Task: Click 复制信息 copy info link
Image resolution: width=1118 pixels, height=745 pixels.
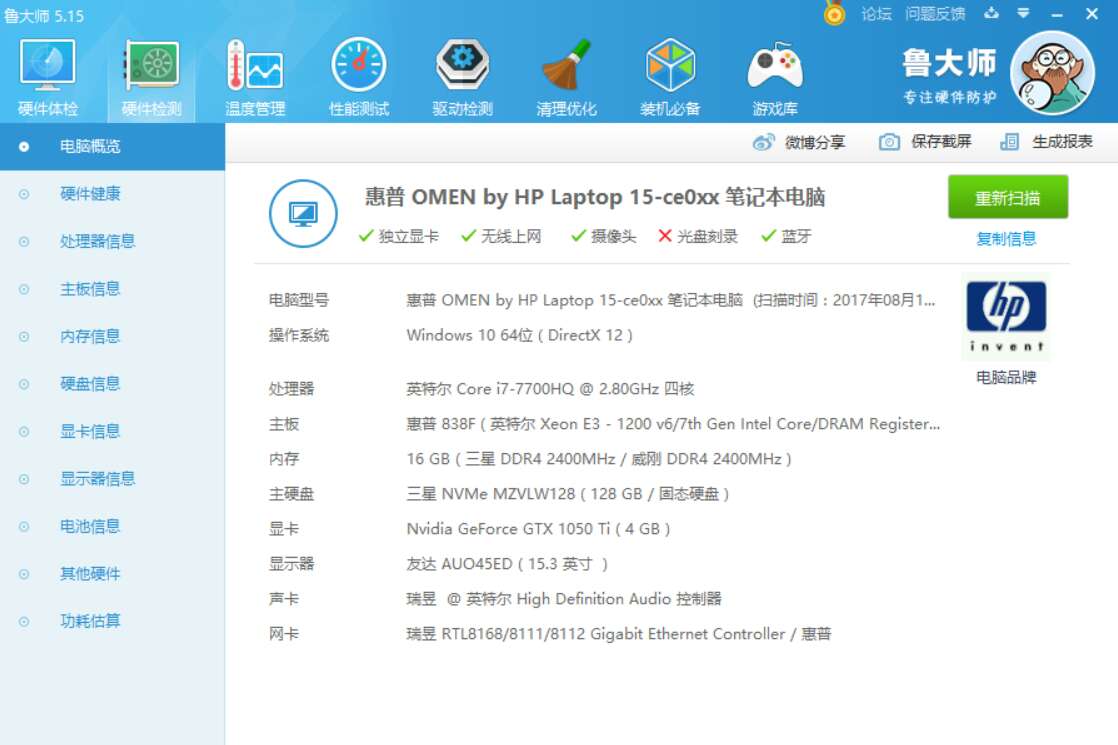Action: coord(1006,239)
